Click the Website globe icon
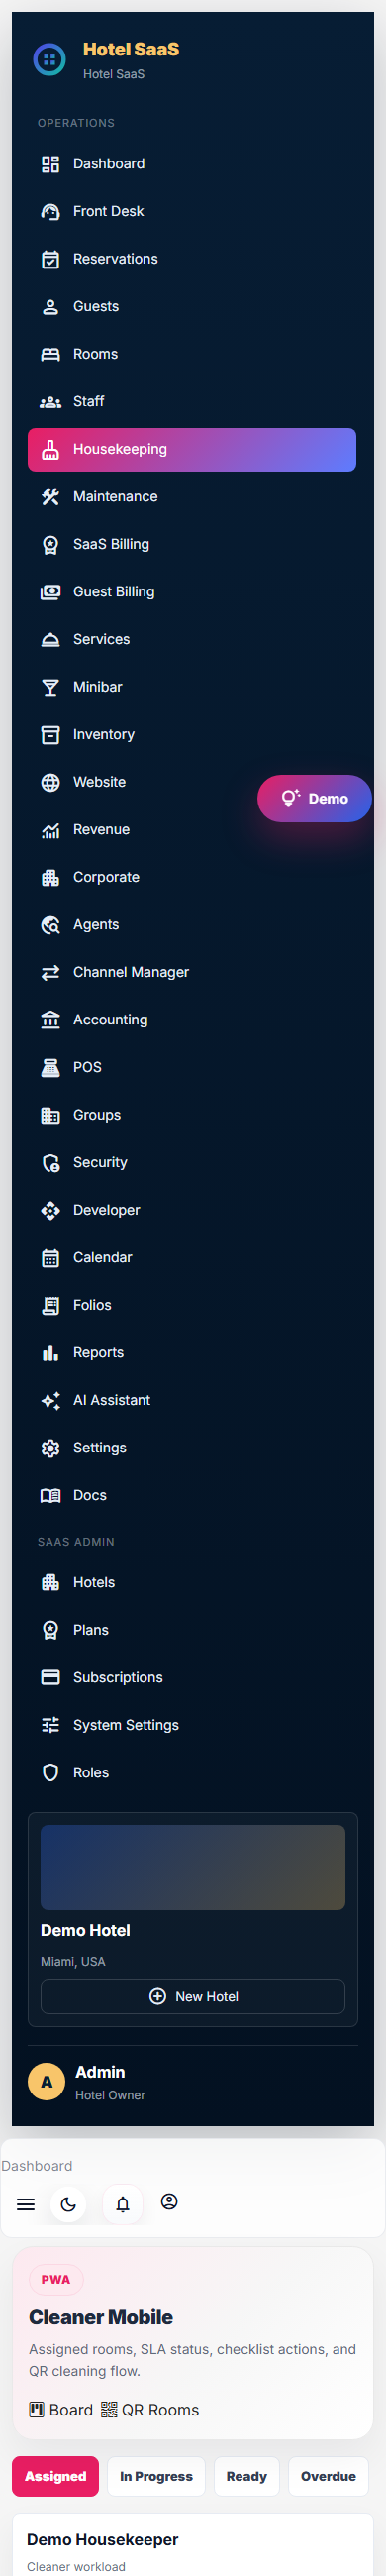 (x=50, y=781)
